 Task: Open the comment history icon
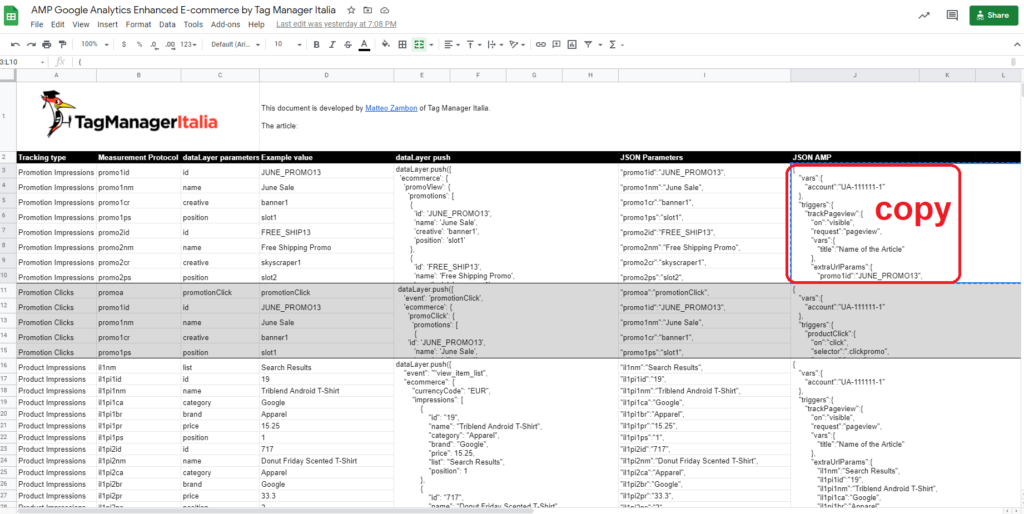click(x=952, y=16)
